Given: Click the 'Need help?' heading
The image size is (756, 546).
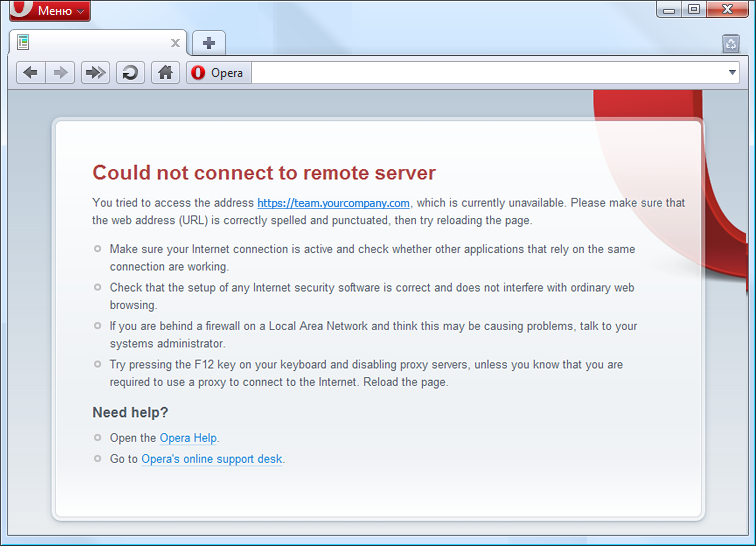Looking at the screenshot, I should tap(130, 412).
